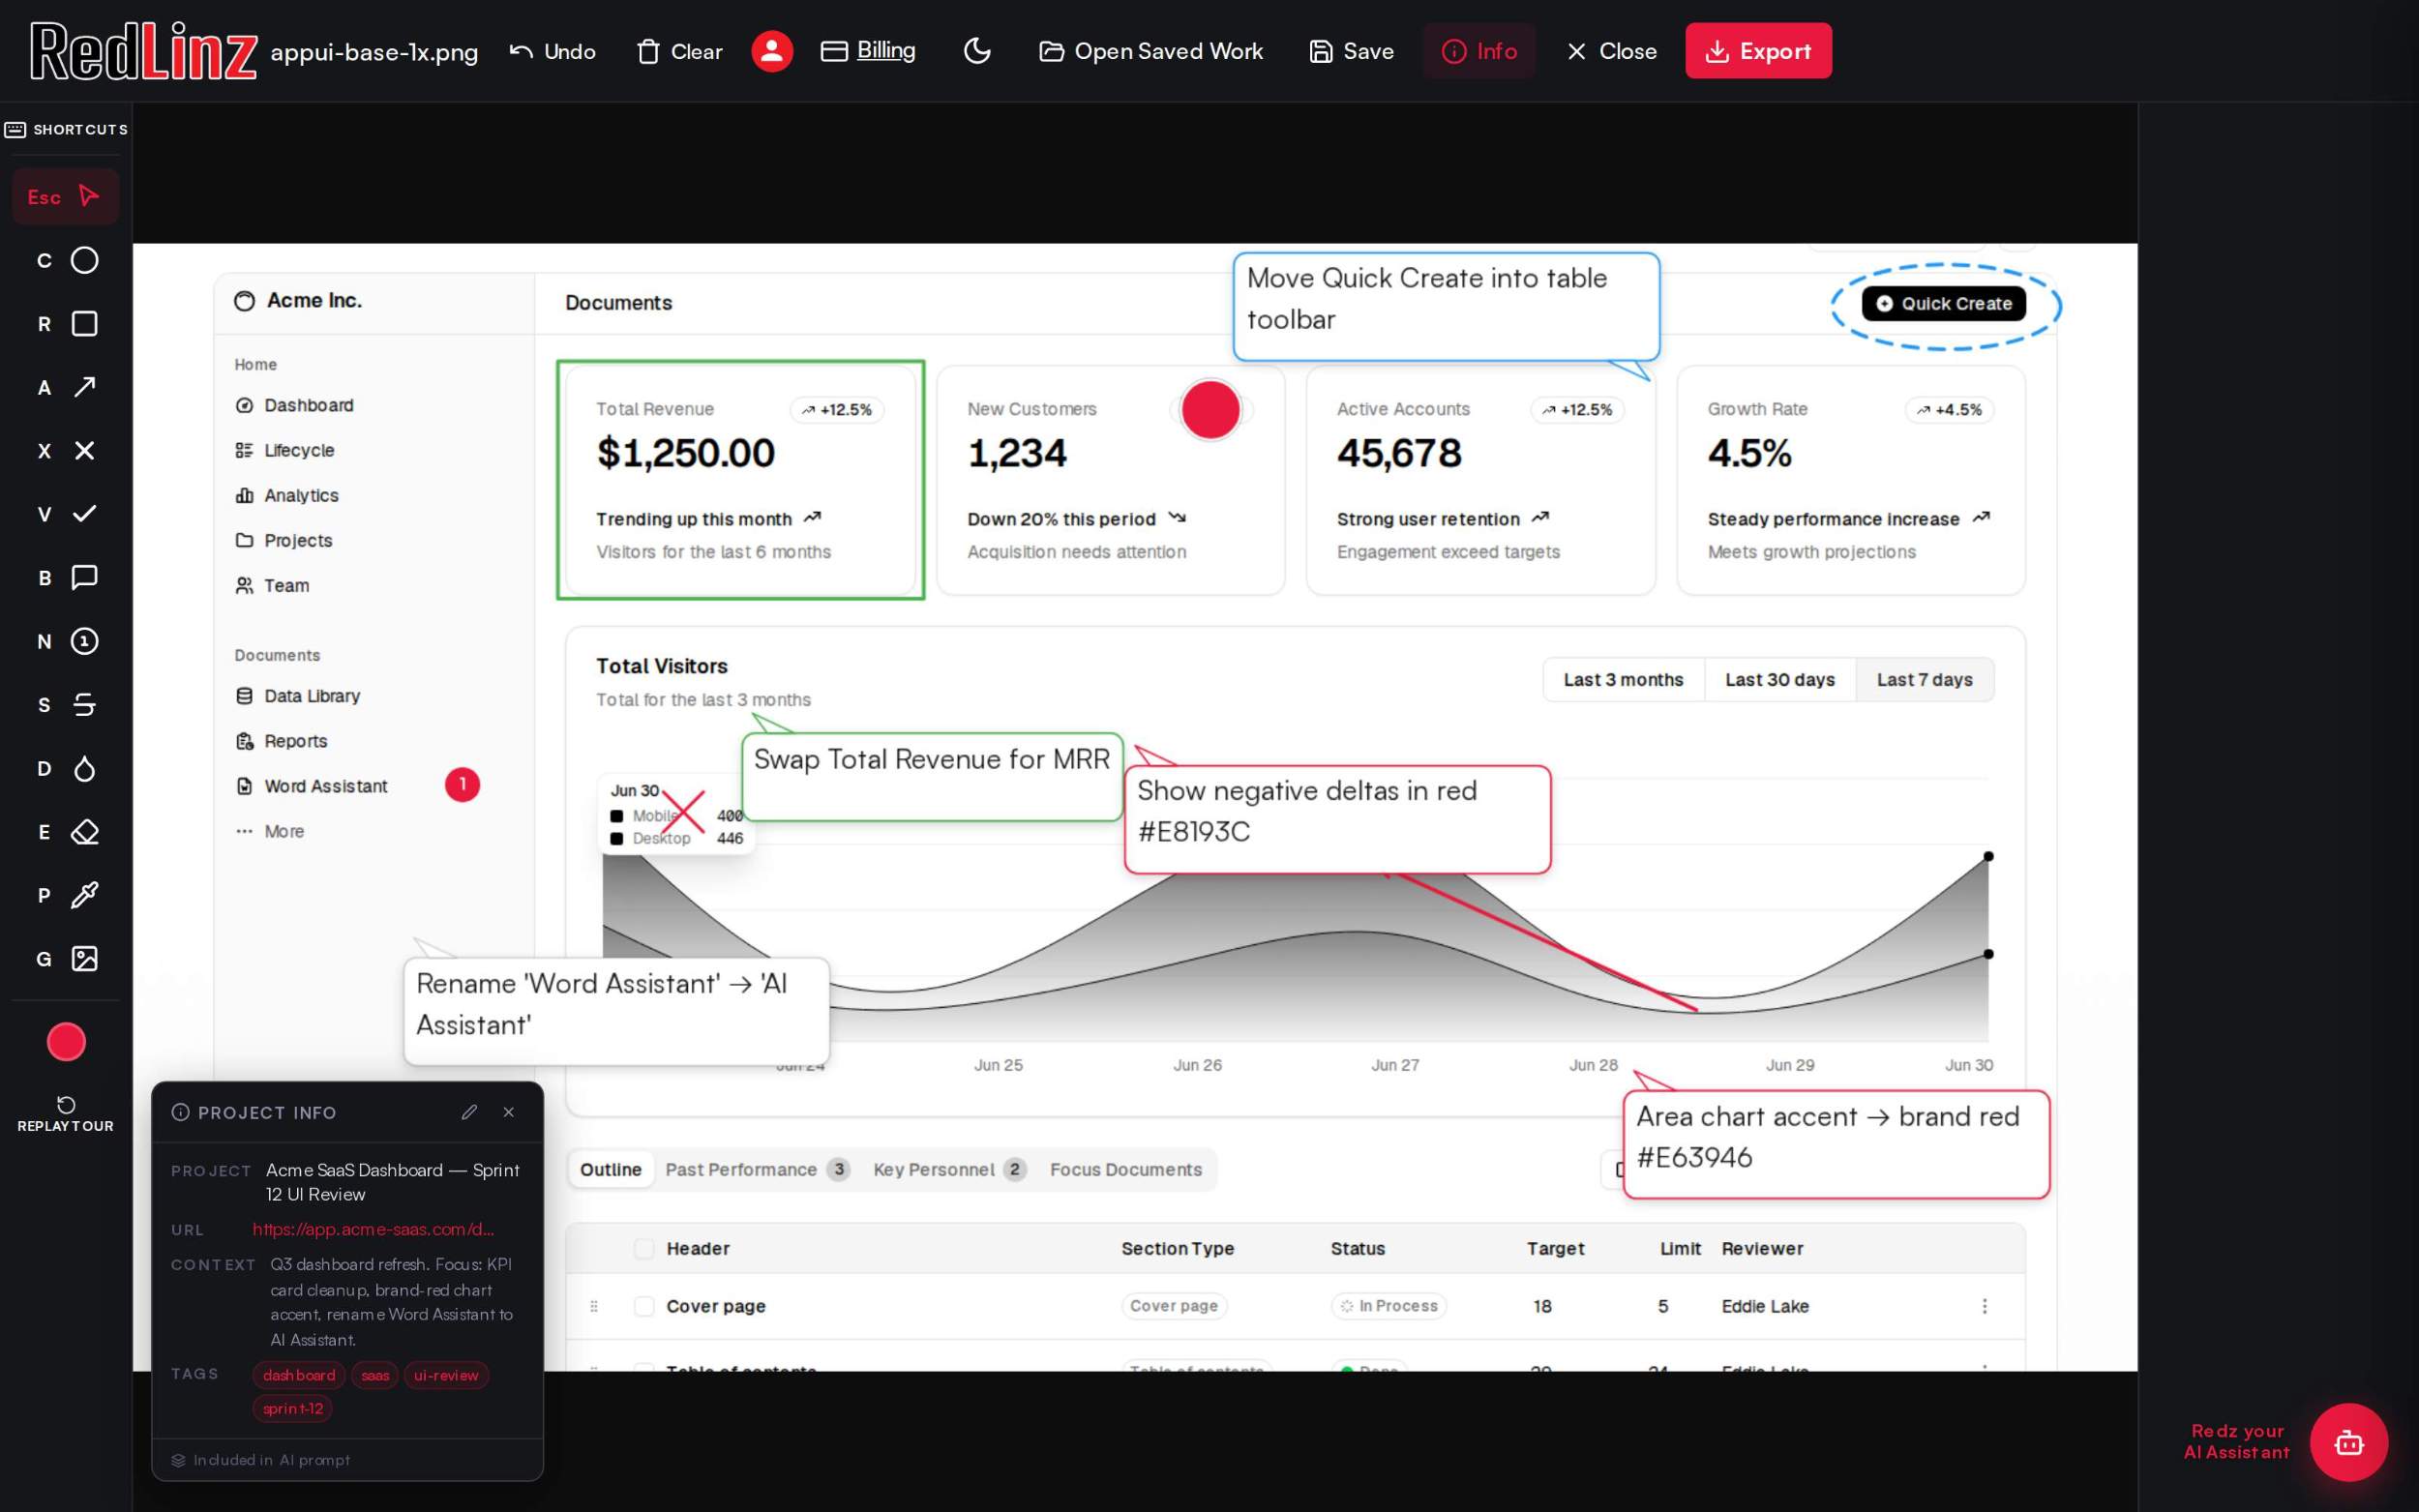Viewport: 2419px width, 1512px height.
Task: Open the Shortcuts keyboard panel
Action: (66, 129)
